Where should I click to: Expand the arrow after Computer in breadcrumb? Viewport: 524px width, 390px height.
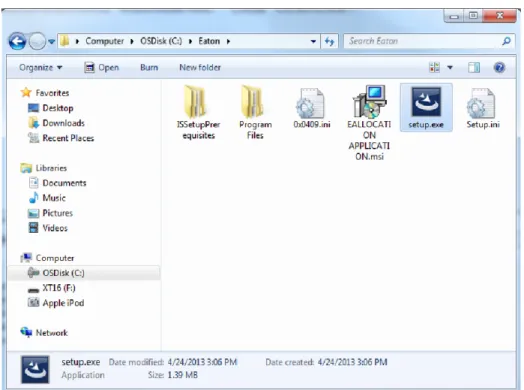(132, 41)
